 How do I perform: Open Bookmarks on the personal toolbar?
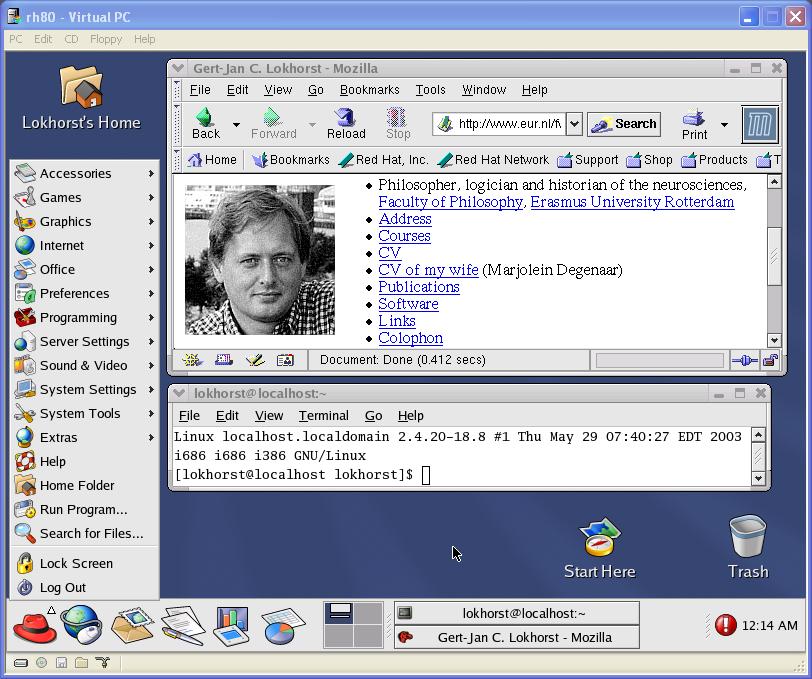coord(291,160)
